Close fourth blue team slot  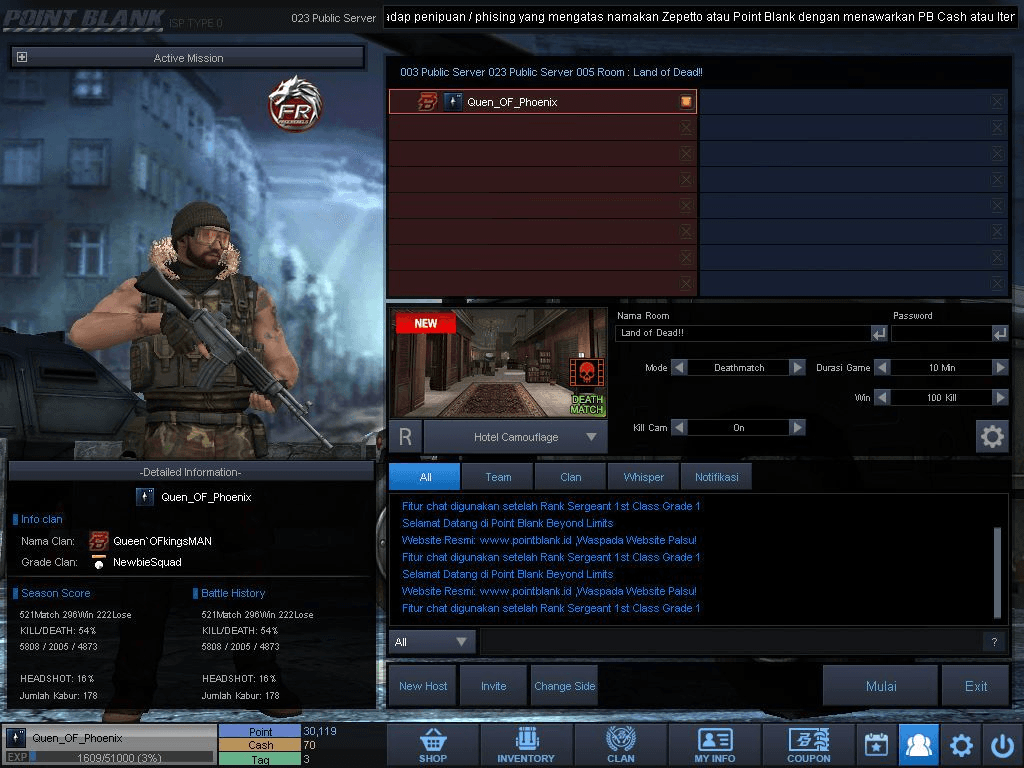click(997, 180)
